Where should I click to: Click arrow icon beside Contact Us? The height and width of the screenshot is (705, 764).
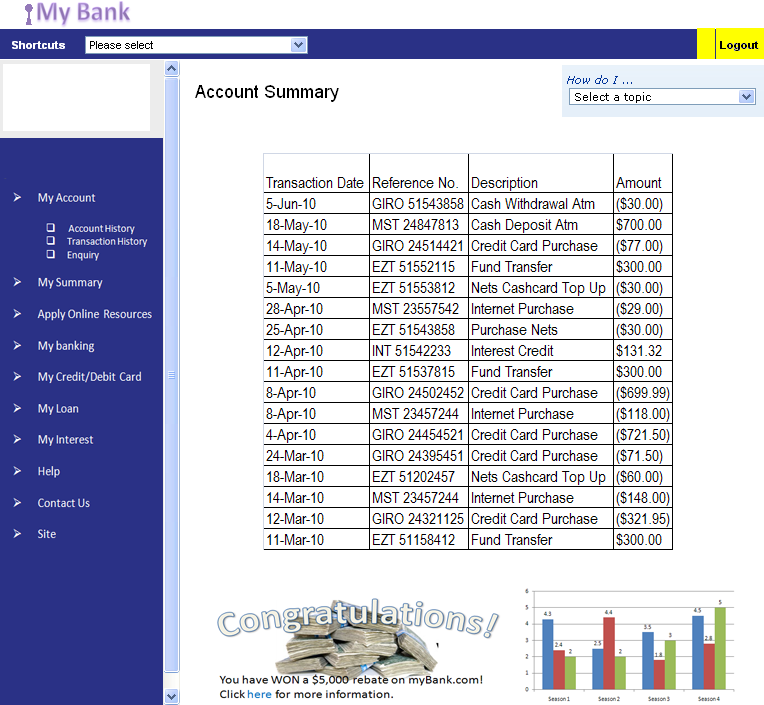click(x=17, y=503)
